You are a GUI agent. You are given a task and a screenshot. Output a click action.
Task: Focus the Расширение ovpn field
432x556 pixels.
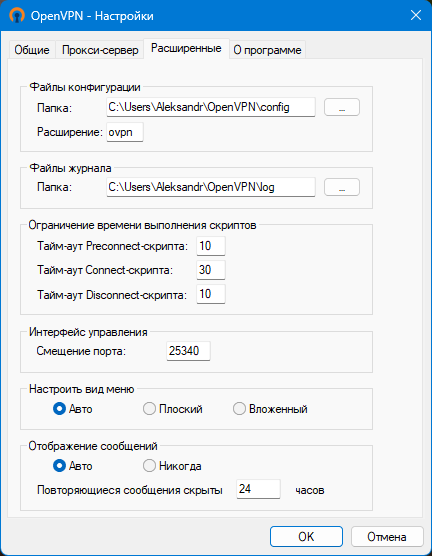tap(125, 132)
